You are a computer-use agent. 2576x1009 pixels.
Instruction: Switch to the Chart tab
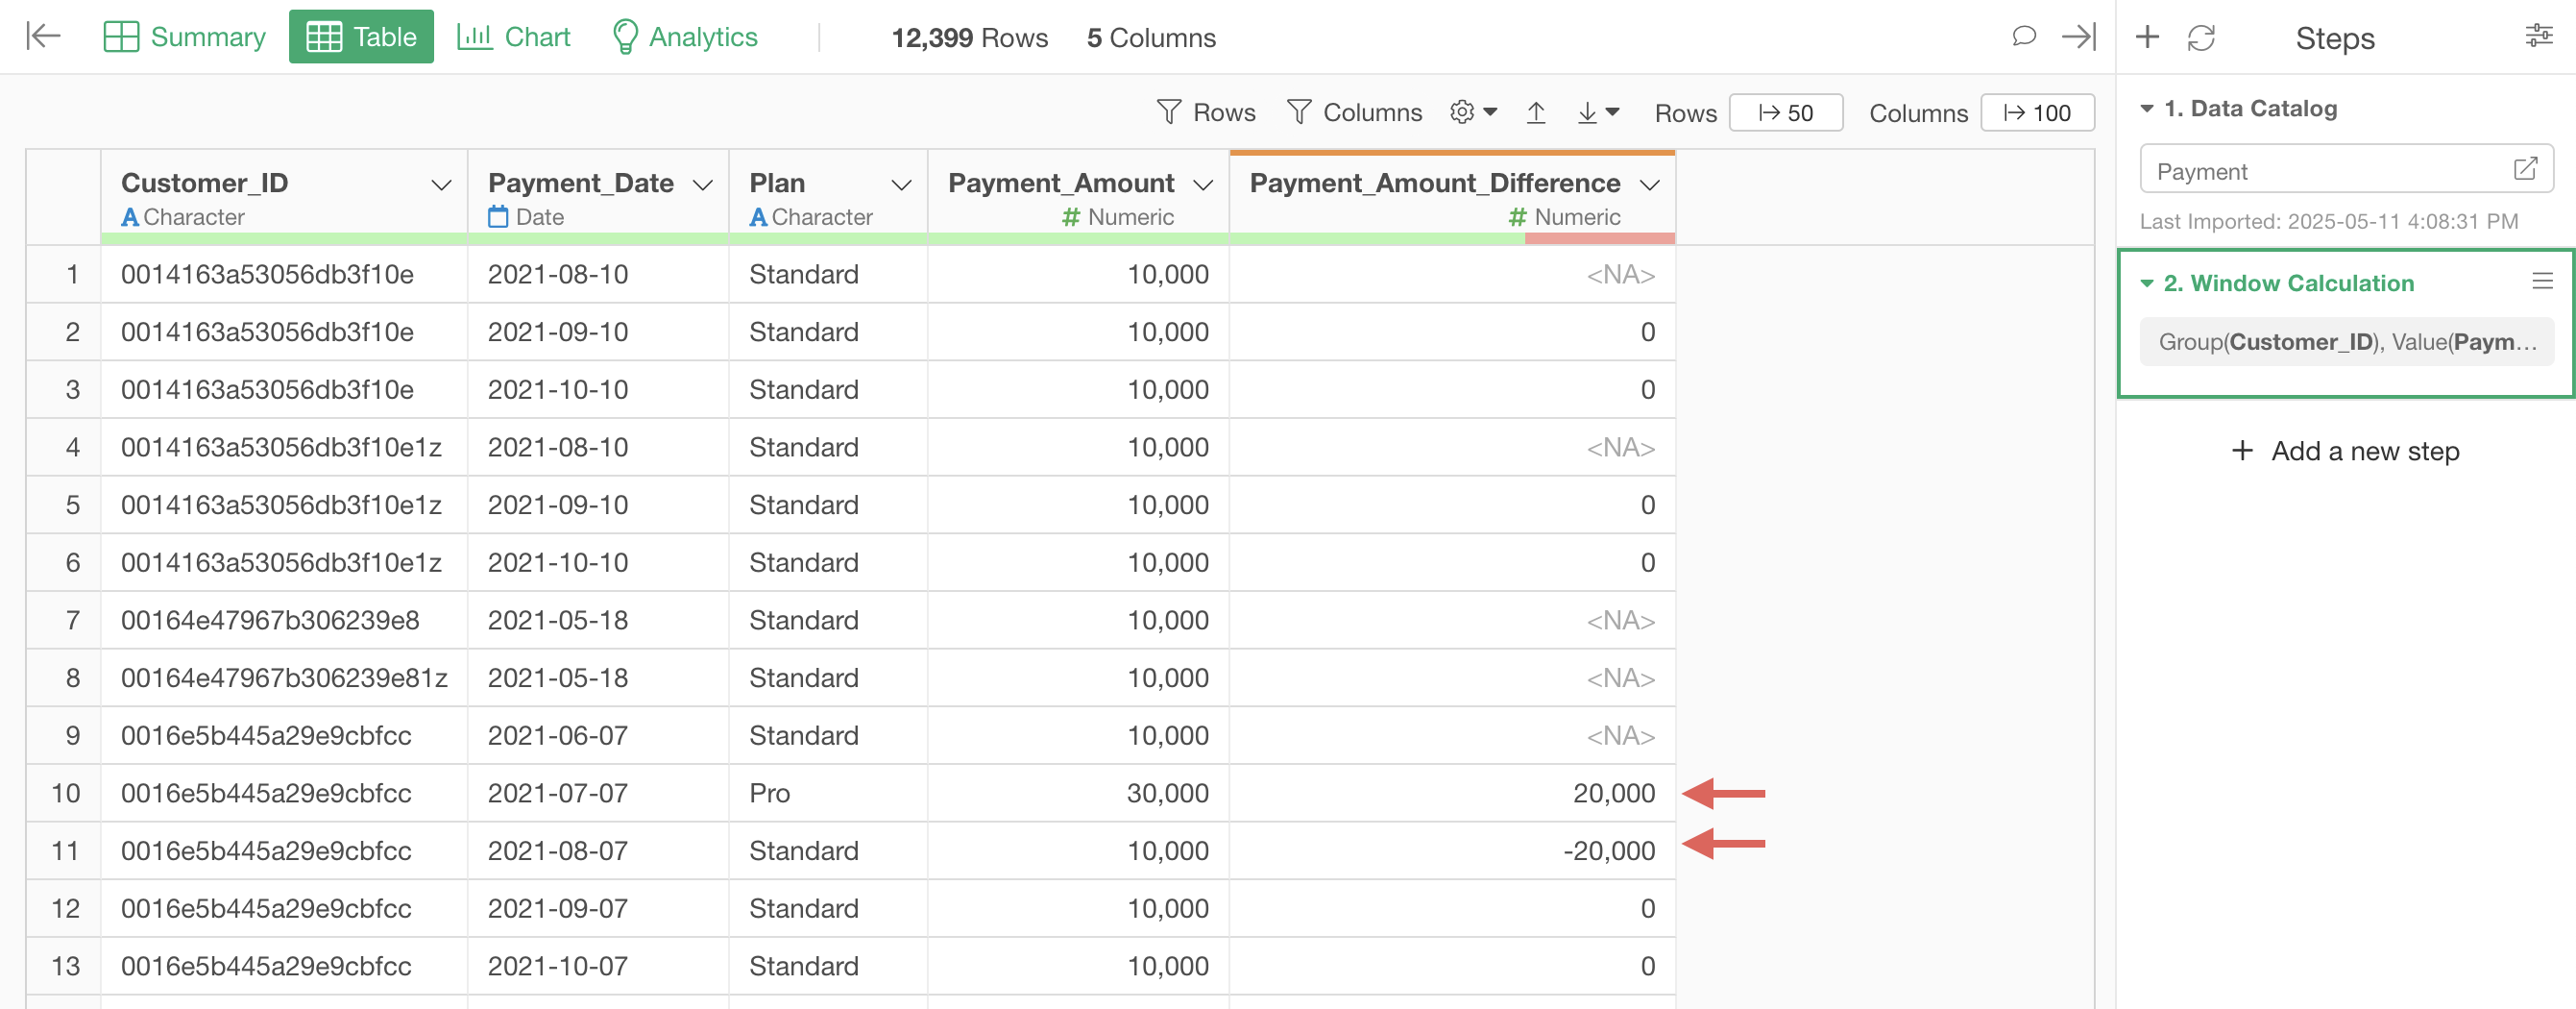[x=514, y=37]
